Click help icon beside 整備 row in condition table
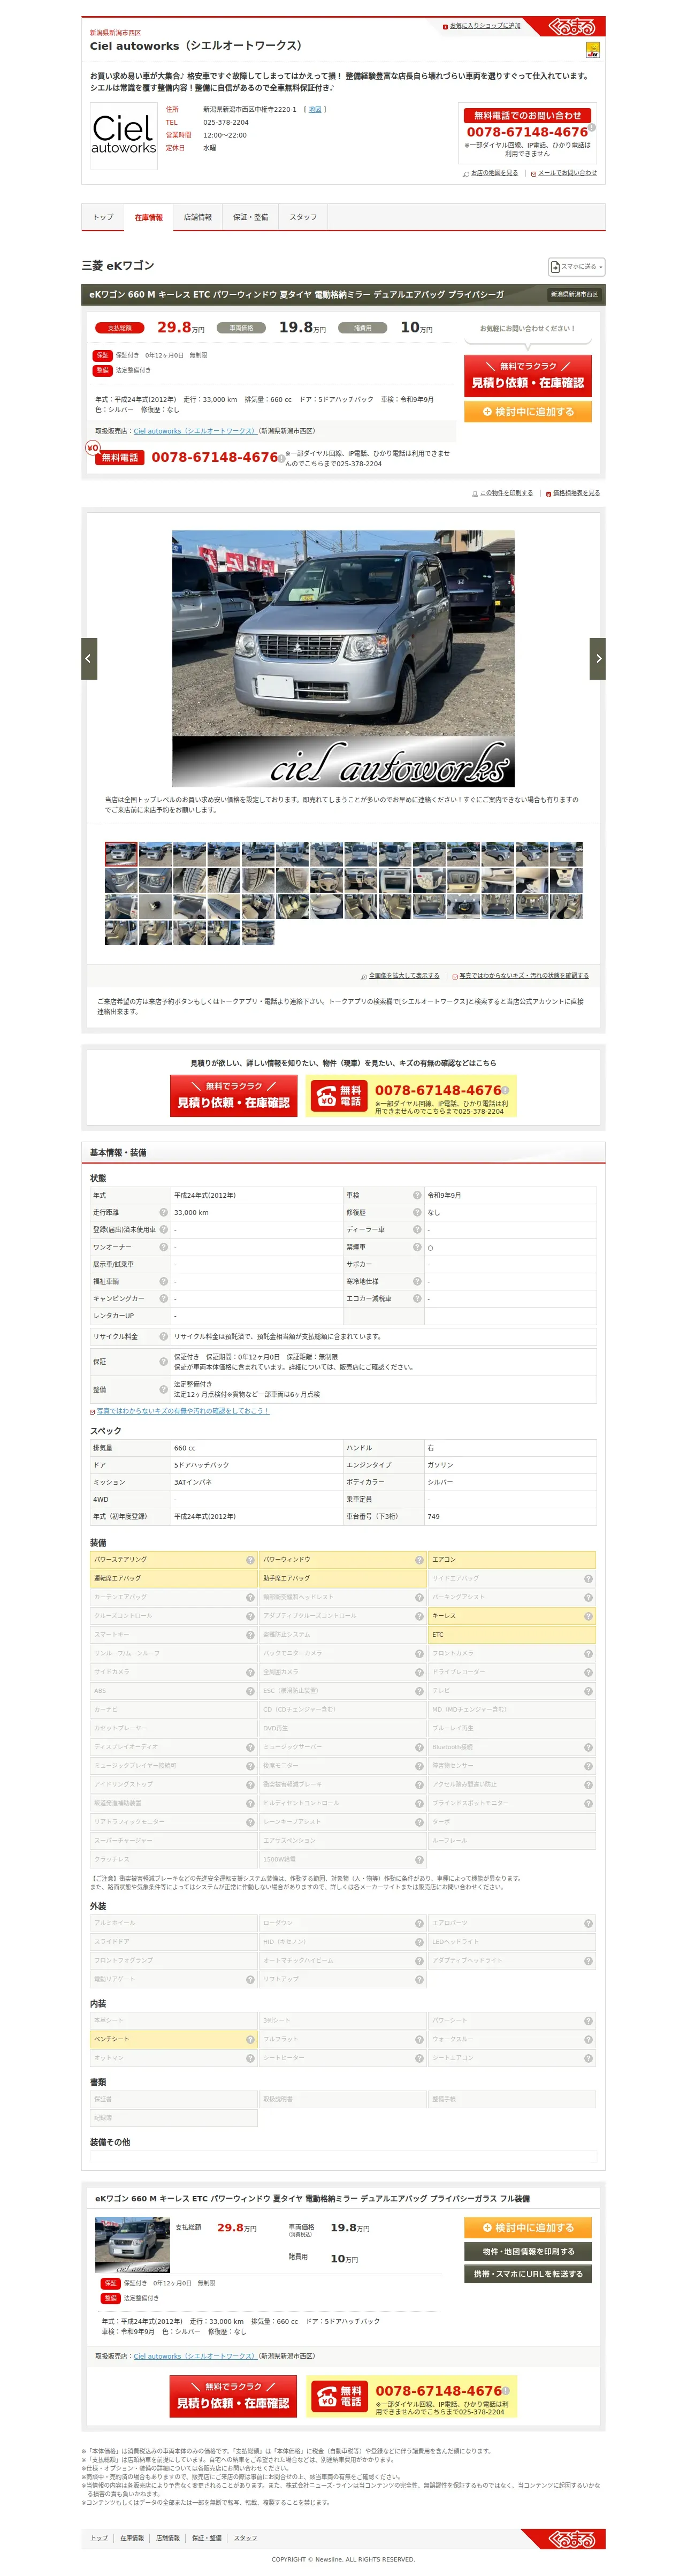This screenshot has width=687, height=2576. click(164, 1389)
